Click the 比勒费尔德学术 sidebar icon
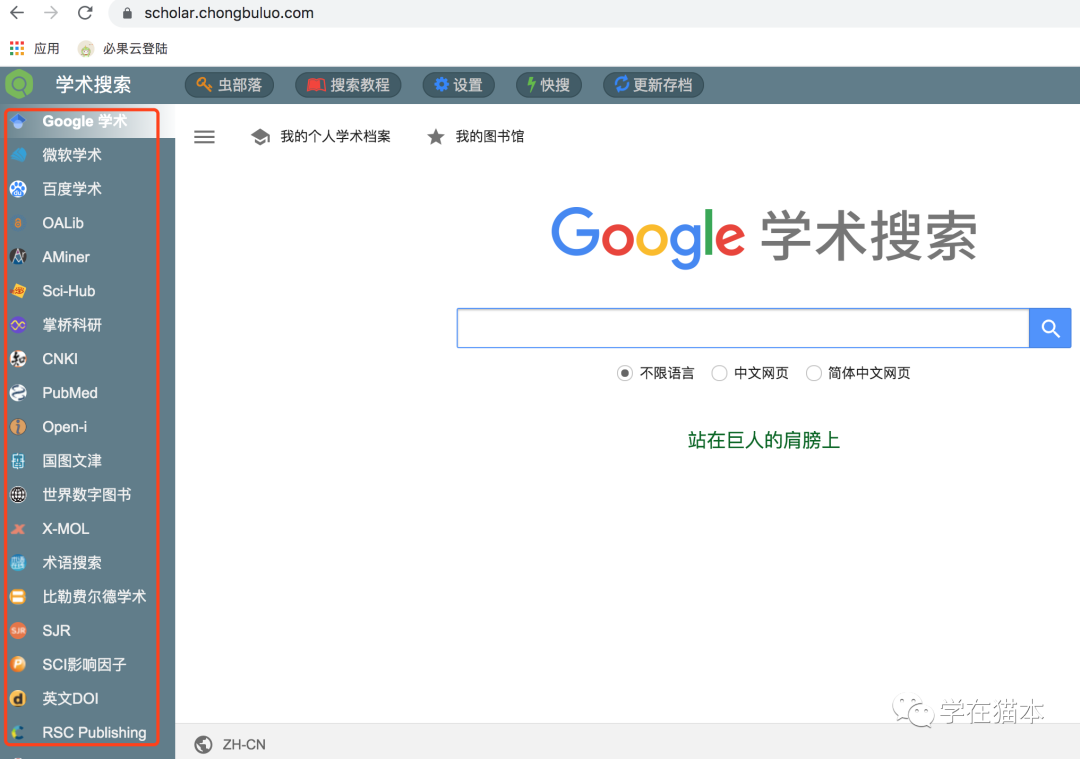The height and width of the screenshot is (759, 1080). pos(19,596)
